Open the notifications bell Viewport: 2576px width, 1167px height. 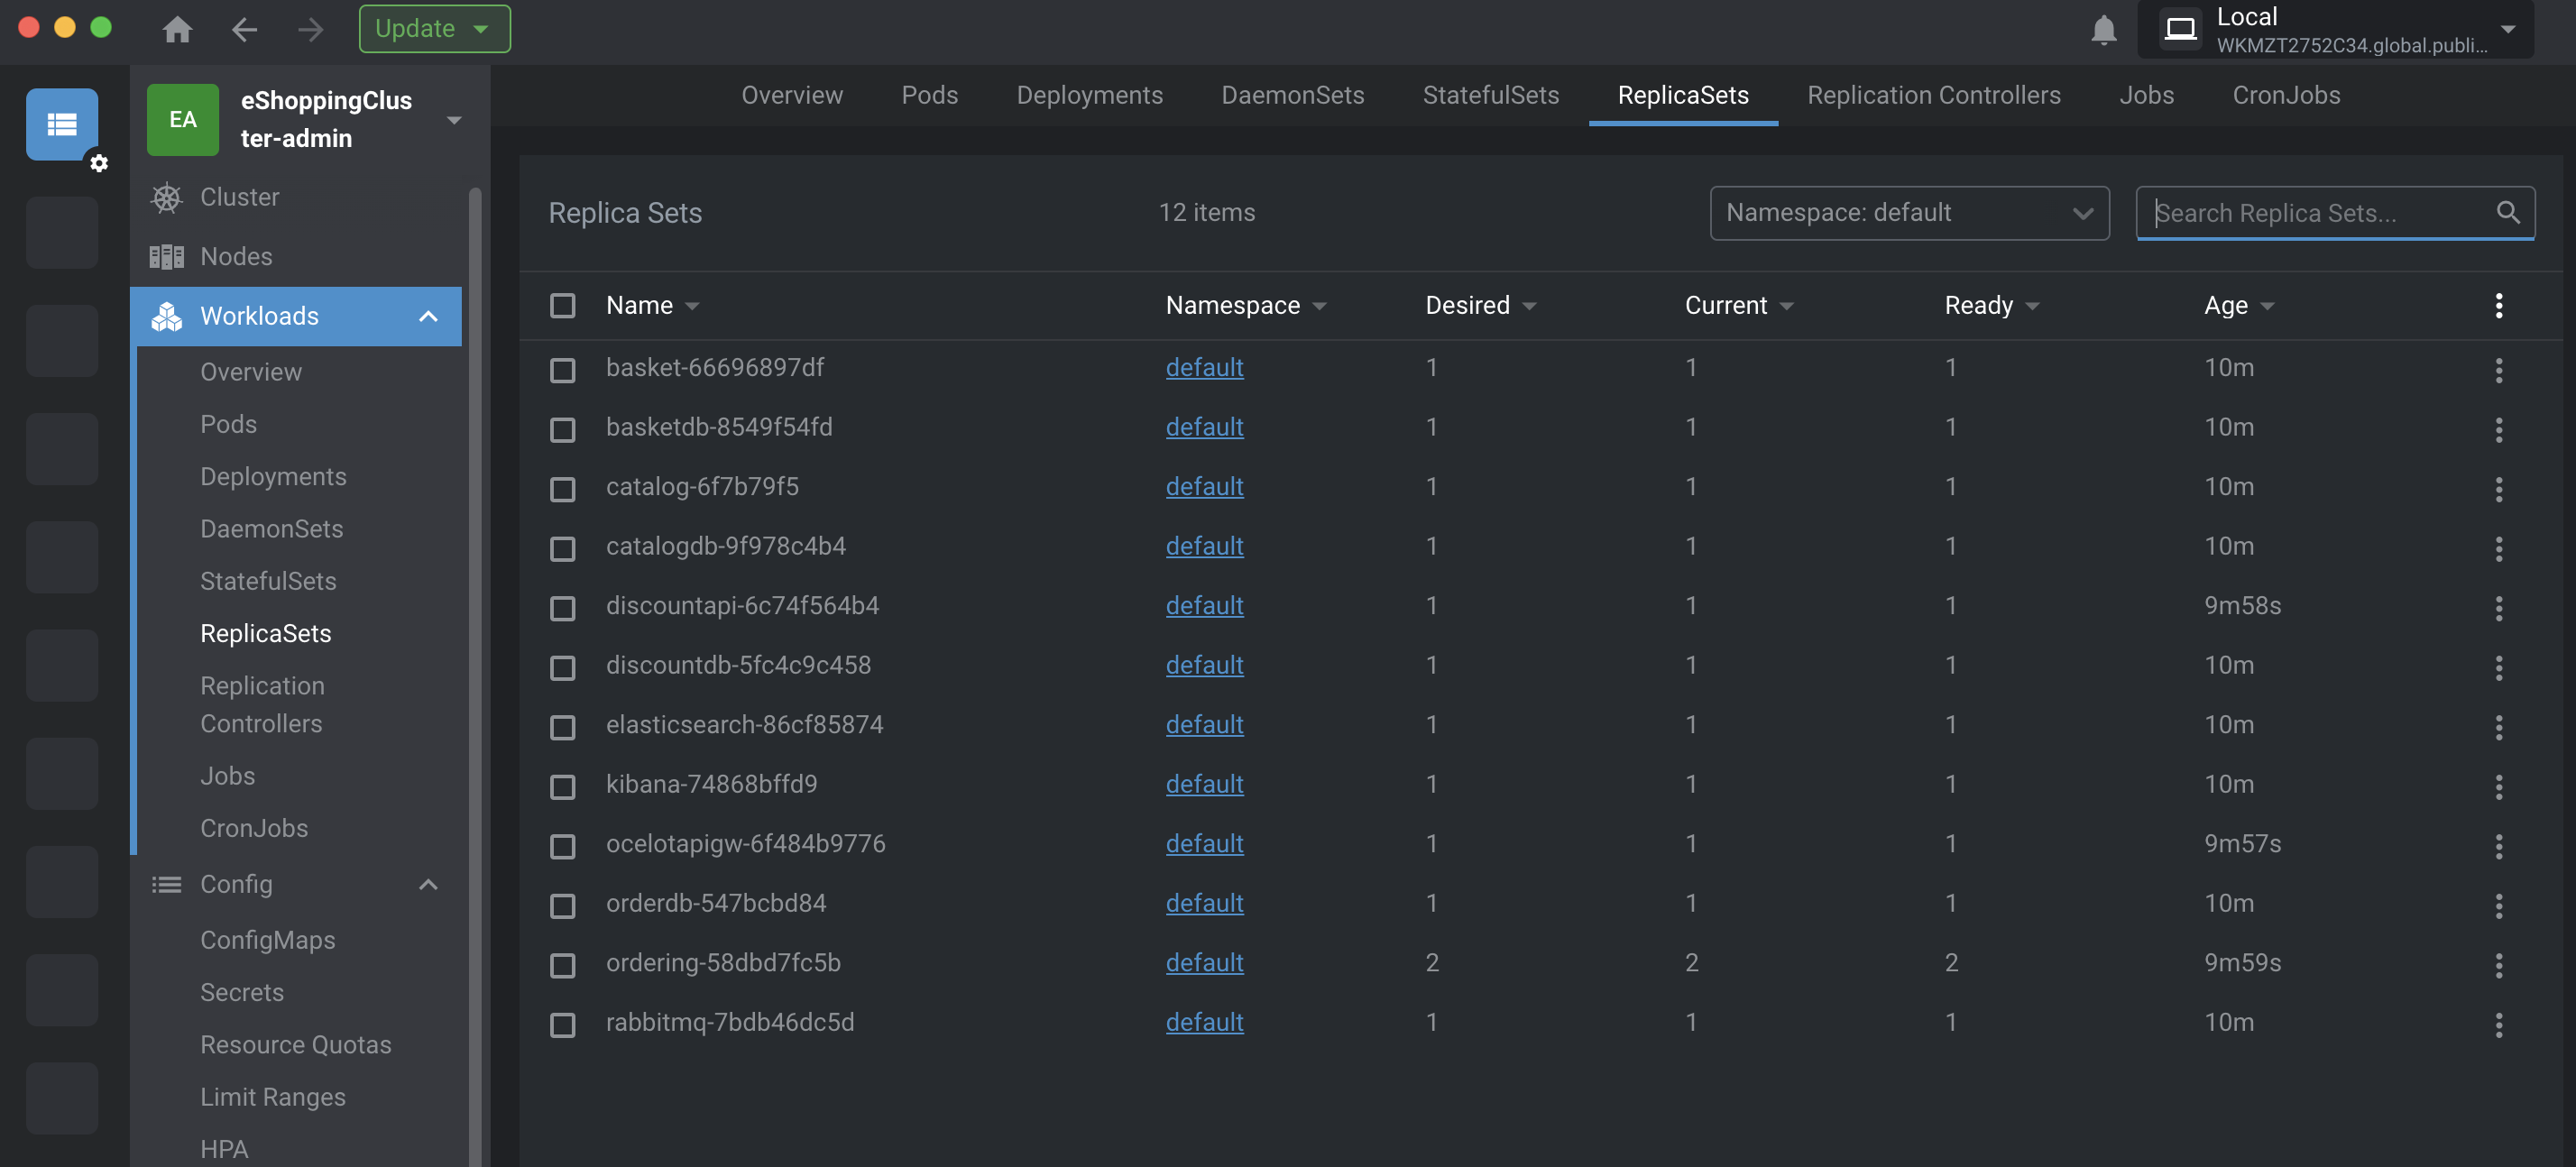[2103, 29]
